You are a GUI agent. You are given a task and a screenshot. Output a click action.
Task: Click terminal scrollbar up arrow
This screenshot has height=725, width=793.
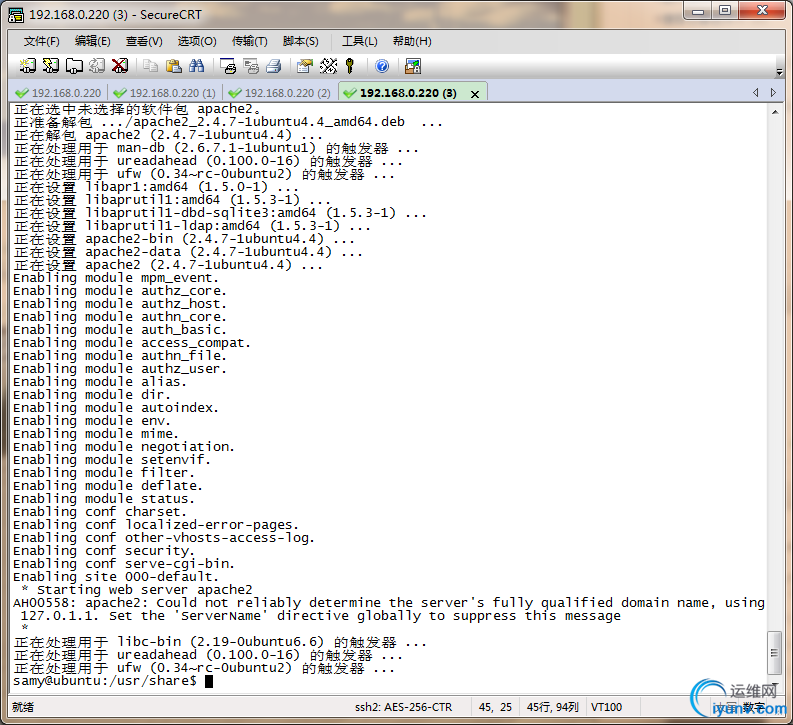[x=775, y=112]
